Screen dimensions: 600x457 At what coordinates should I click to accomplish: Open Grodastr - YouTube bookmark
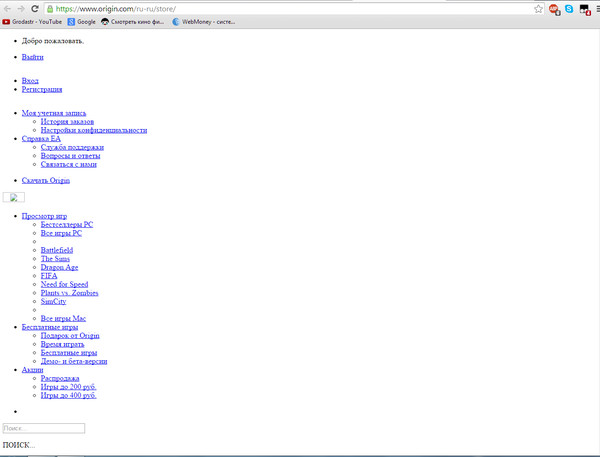32,22
